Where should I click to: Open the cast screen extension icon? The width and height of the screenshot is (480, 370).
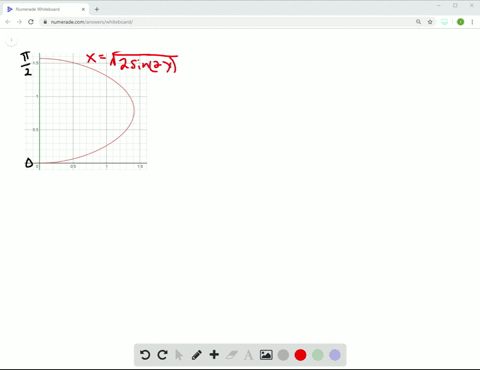coord(444,22)
